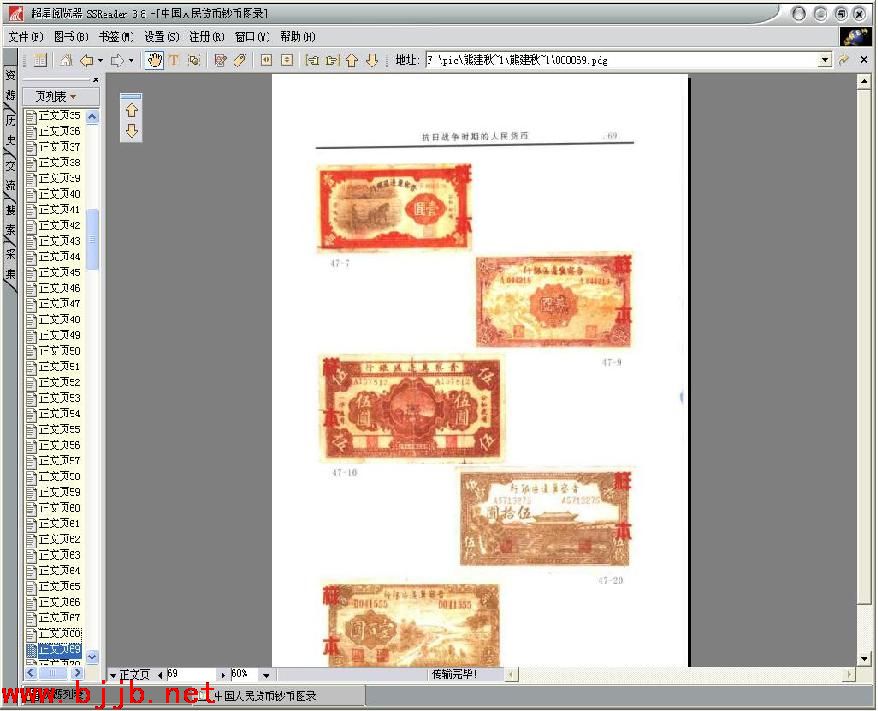The image size is (878, 711).
Task: Open the zoom percentage dropdown arrow
Action: pyautogui.click(x=266, y=675)
